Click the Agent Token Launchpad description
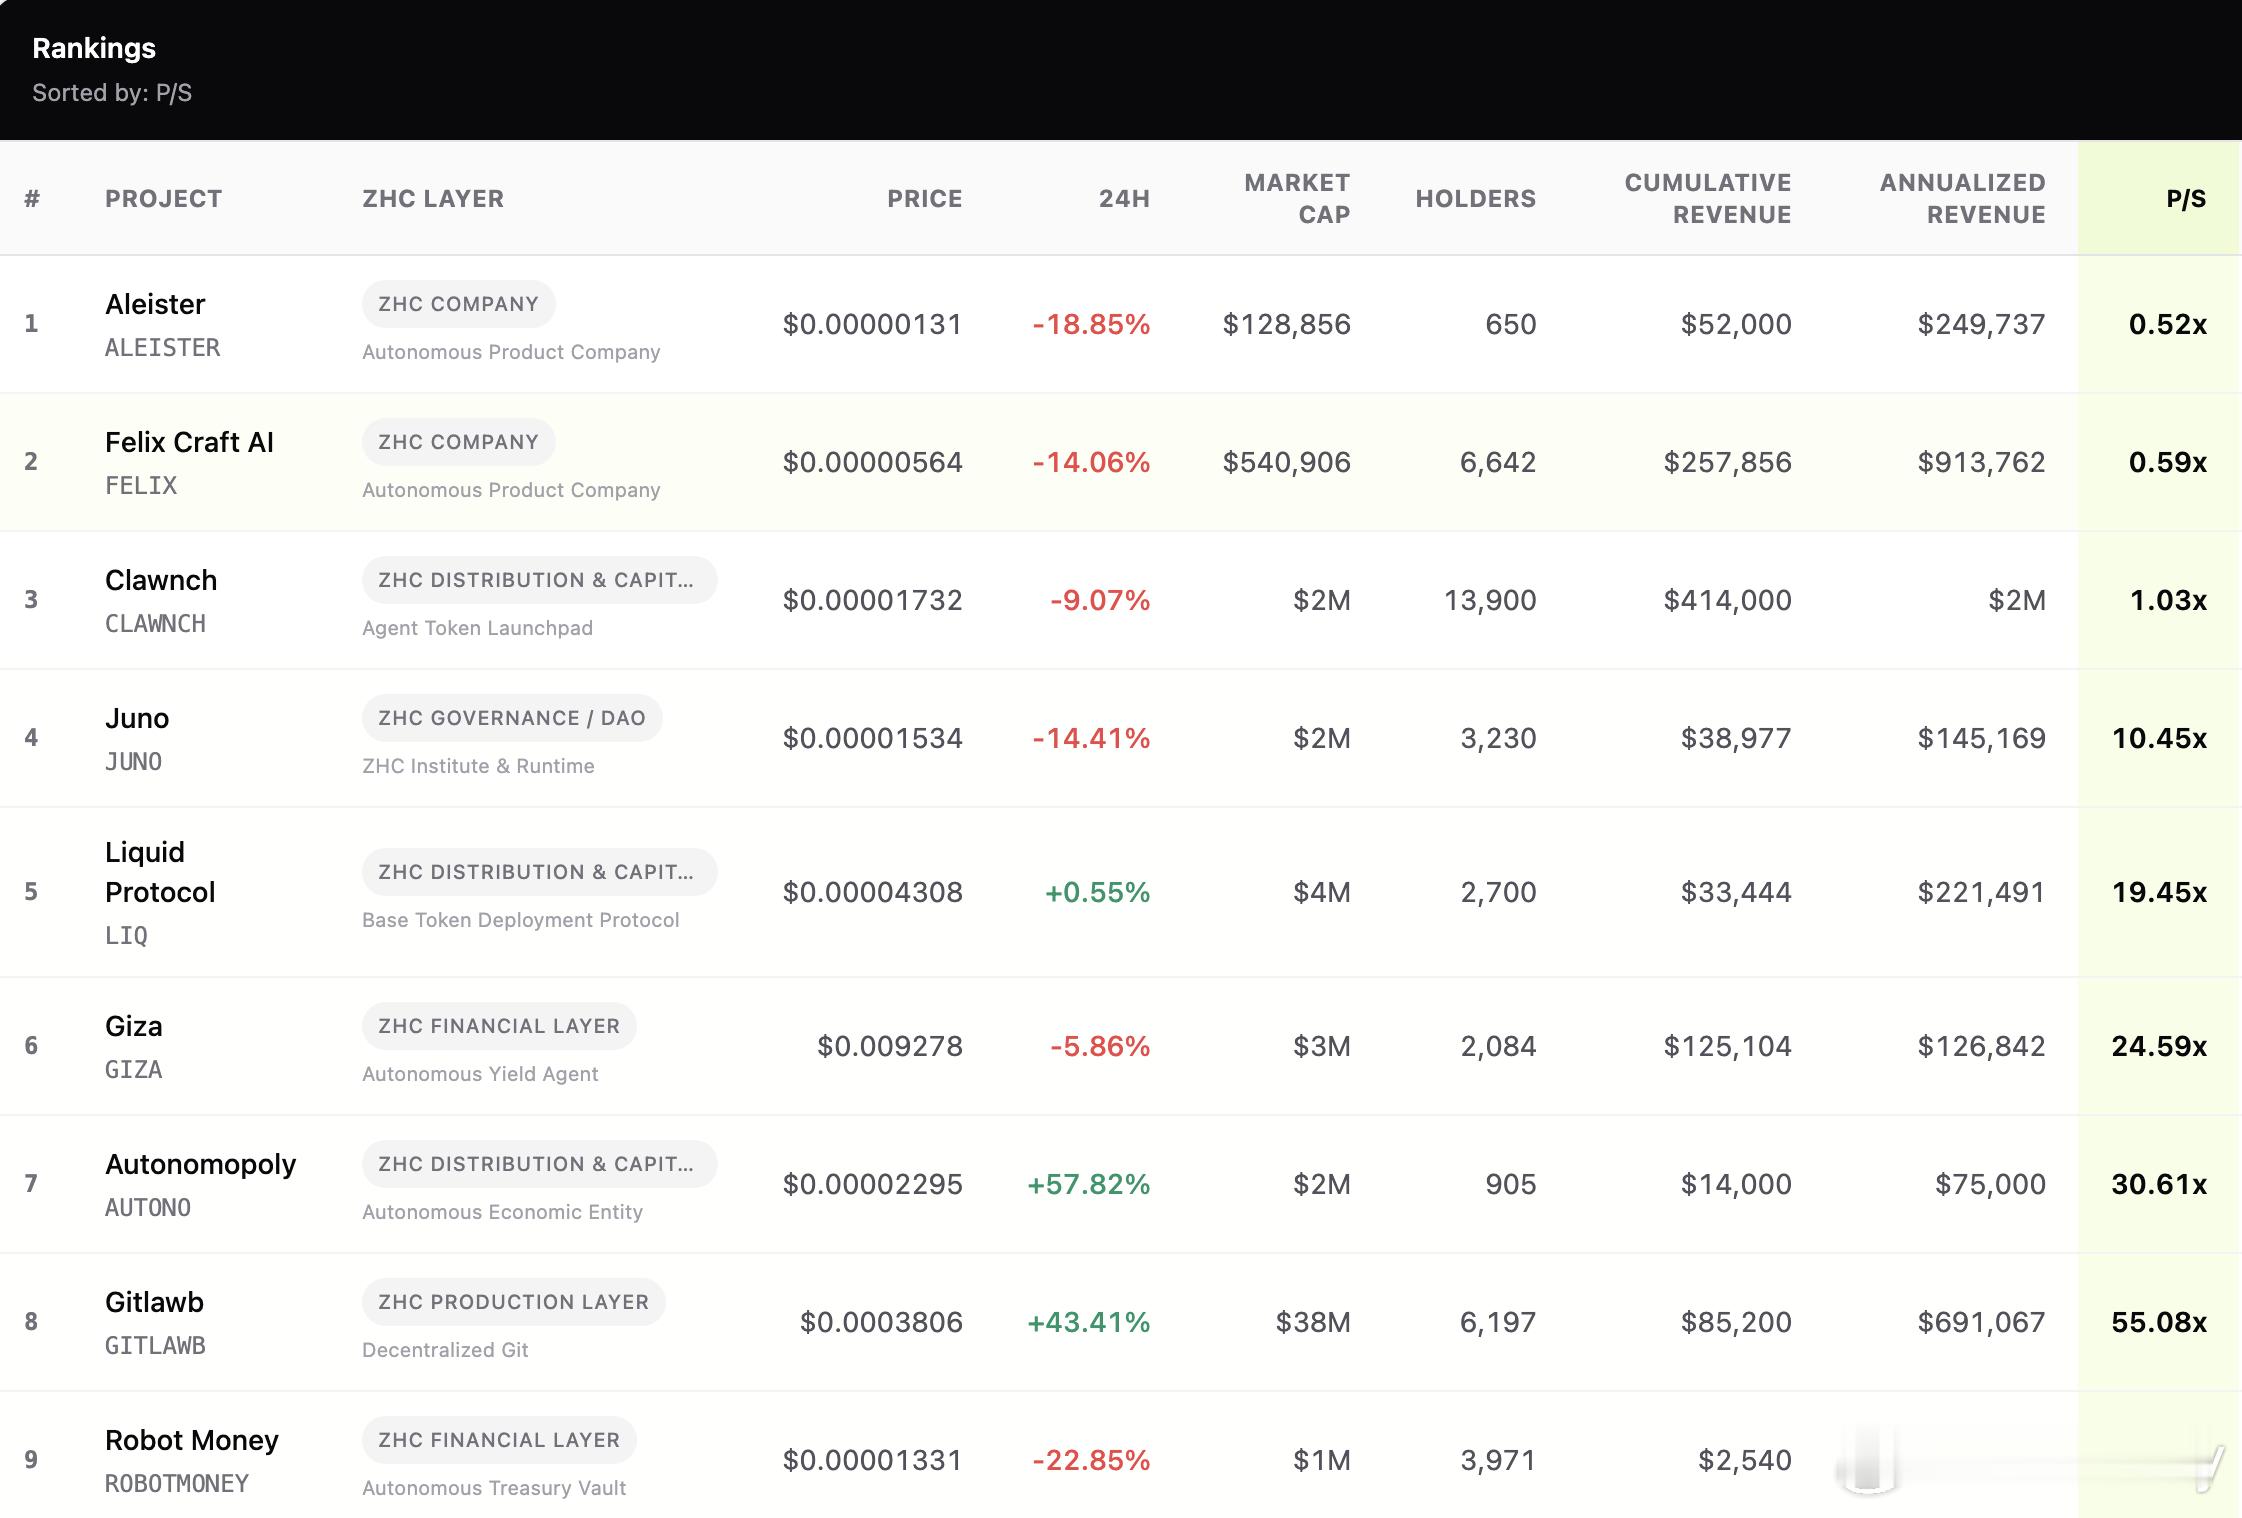The height and width of the screenshot is (1518, 2242). pos(477,628)
